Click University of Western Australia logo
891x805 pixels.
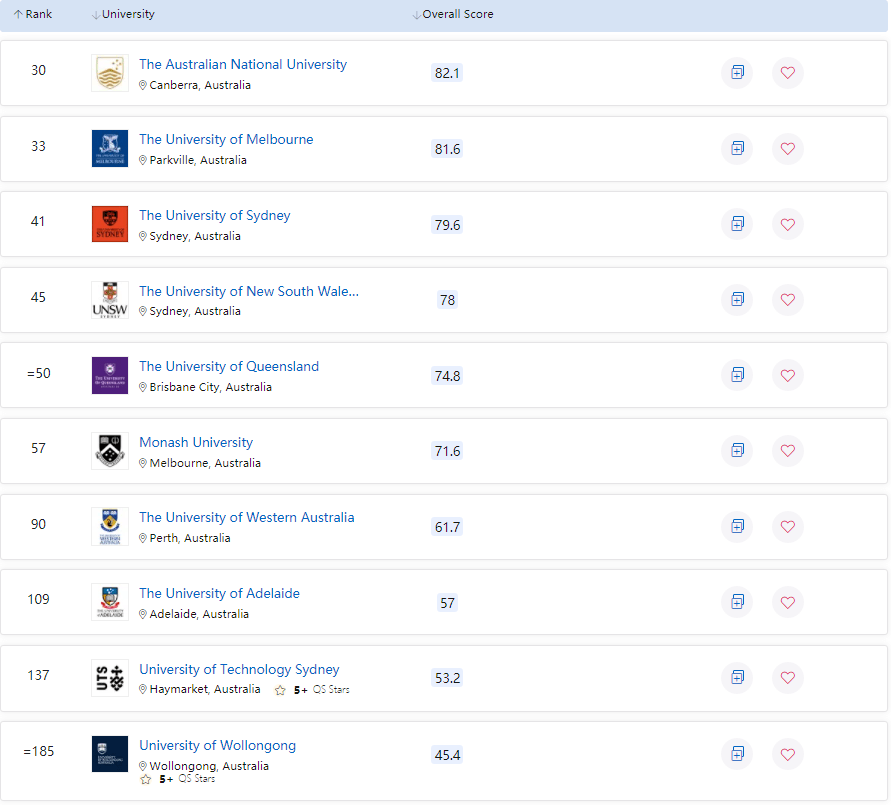coord(110,526)
